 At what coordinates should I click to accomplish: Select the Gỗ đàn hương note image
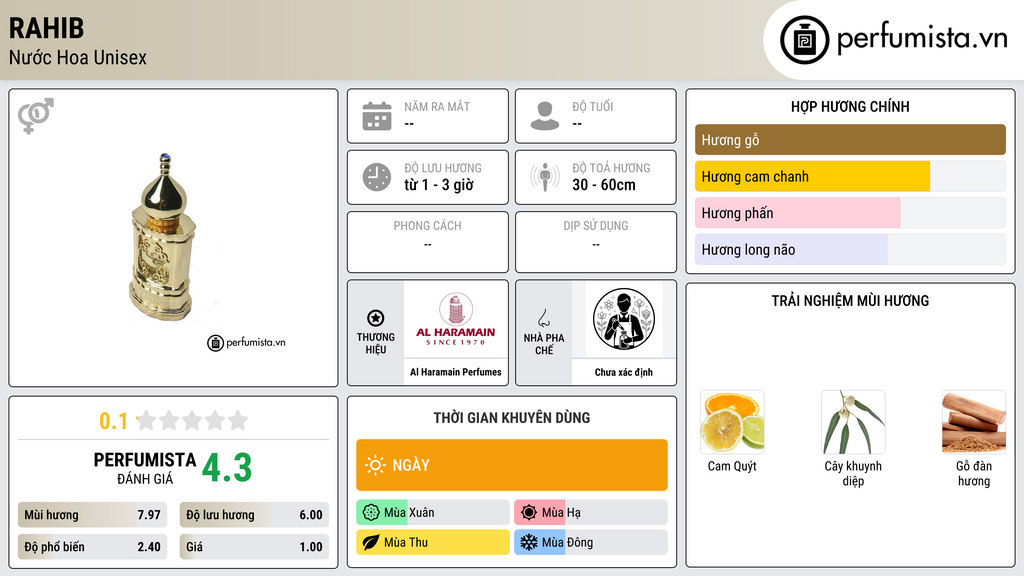pos(974,422)
